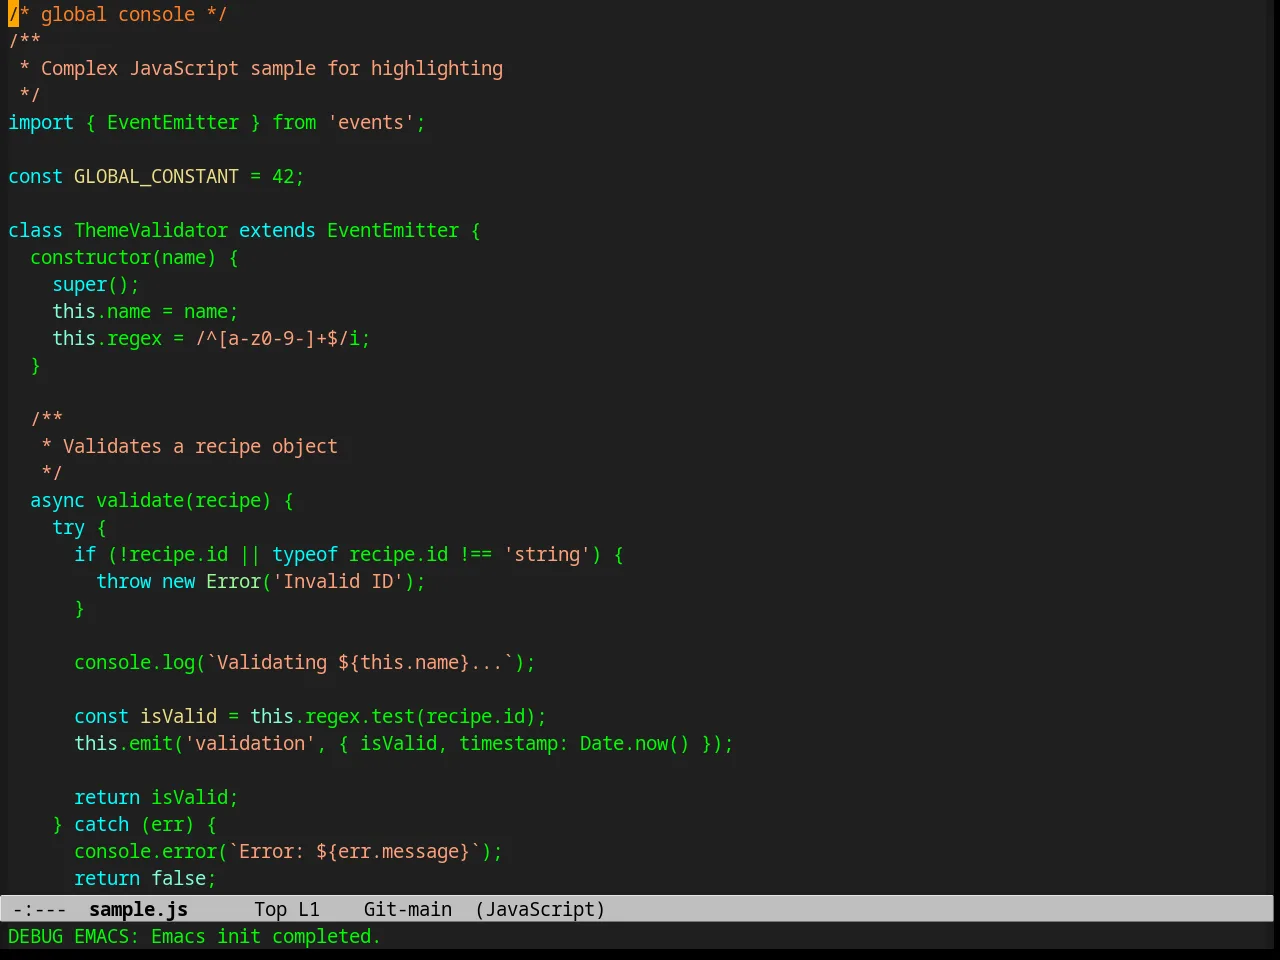Click the ThemeValidator class name
Screen dimensions: 1280x960
click(151, 230)
